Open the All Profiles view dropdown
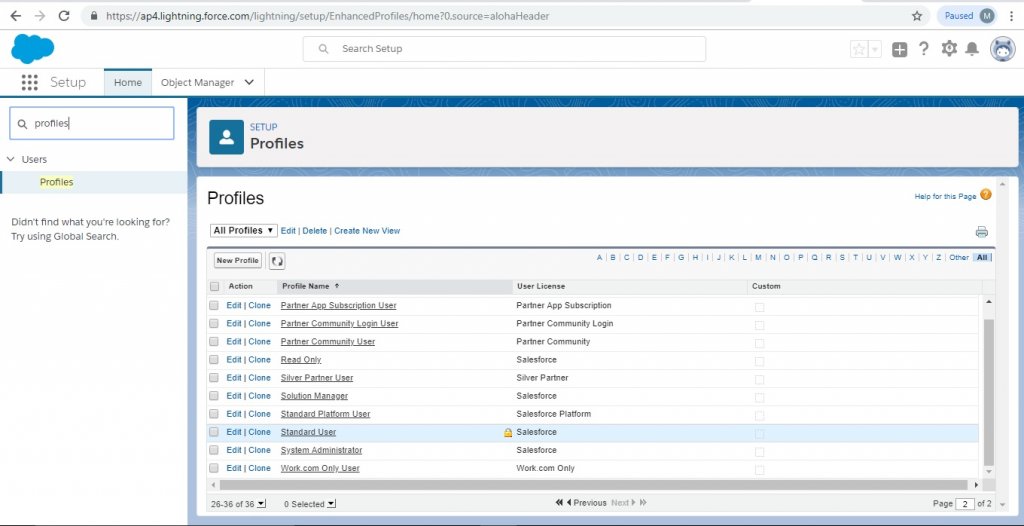 pos(244,231)
